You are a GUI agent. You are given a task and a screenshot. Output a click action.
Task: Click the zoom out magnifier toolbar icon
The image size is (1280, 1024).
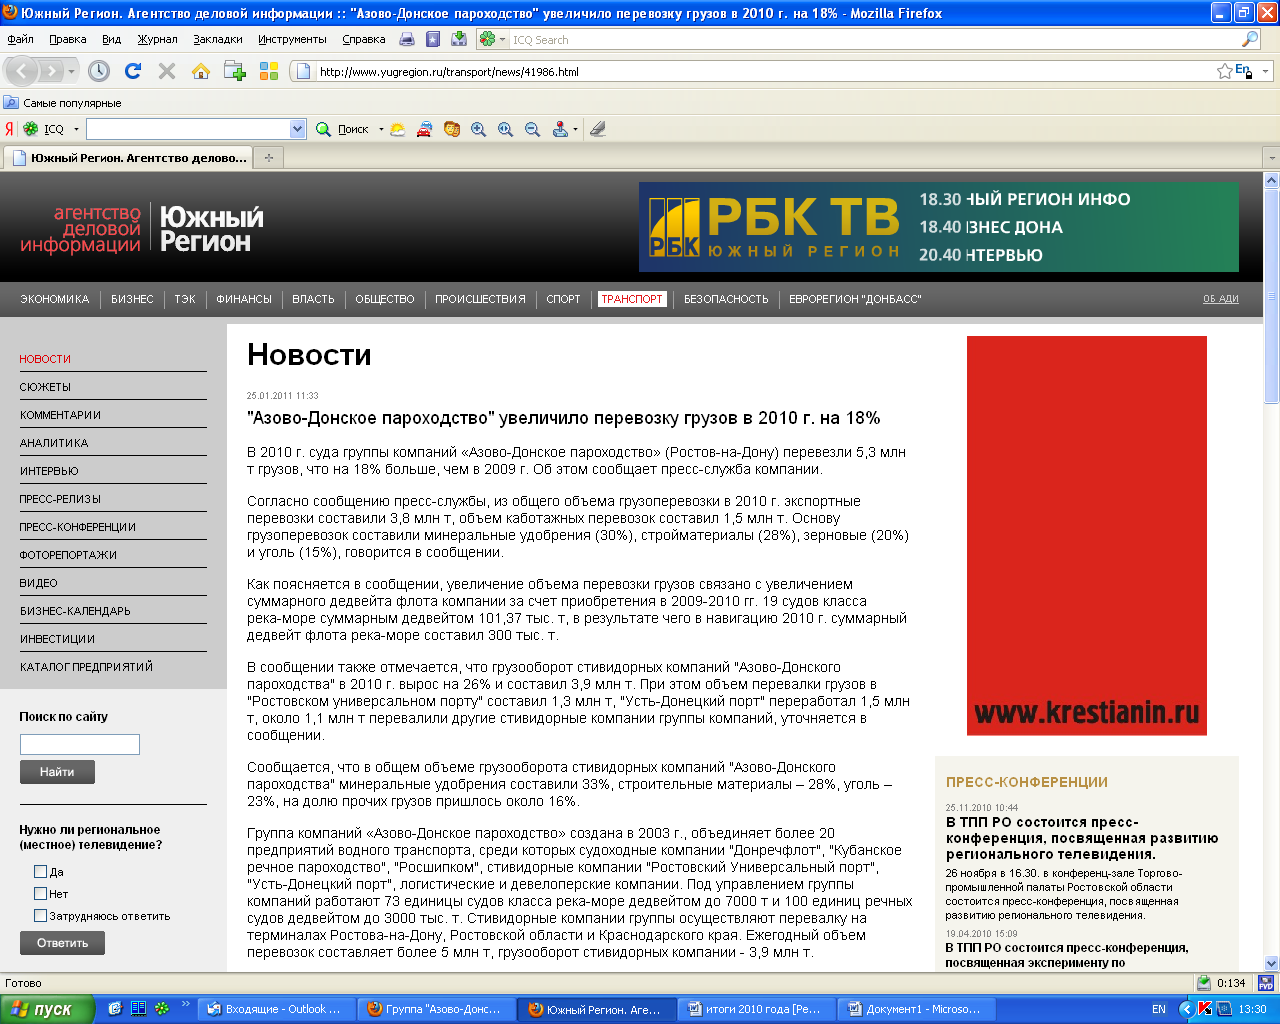tap(533, 129)
